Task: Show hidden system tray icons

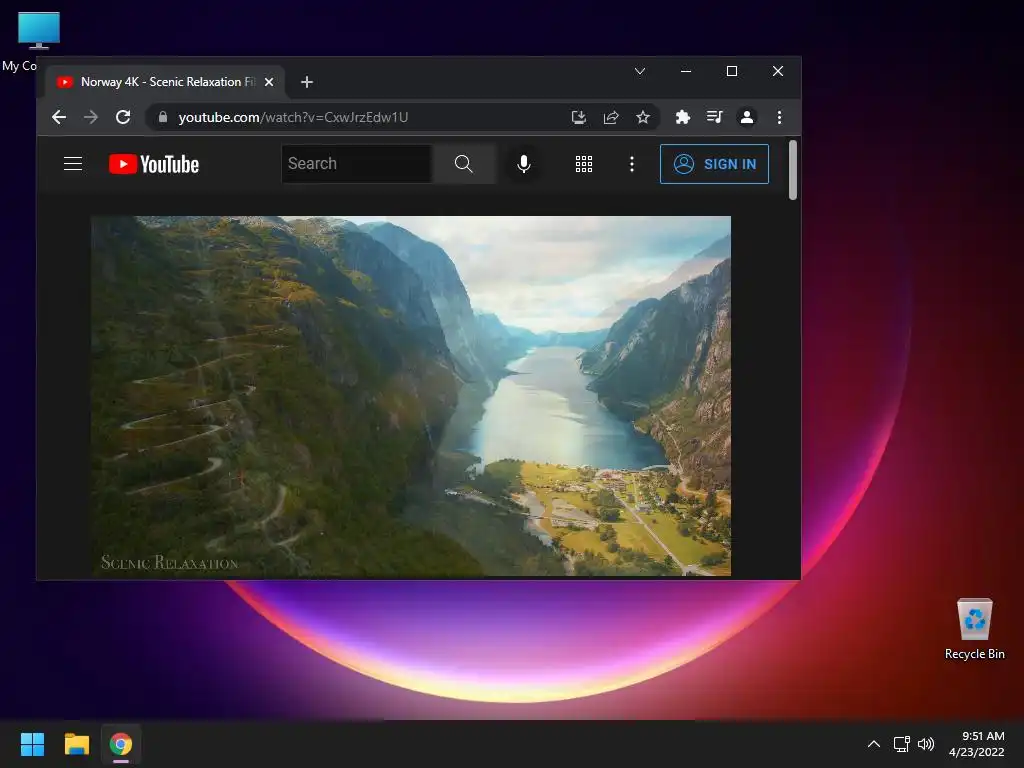Action: coord(874,744)
